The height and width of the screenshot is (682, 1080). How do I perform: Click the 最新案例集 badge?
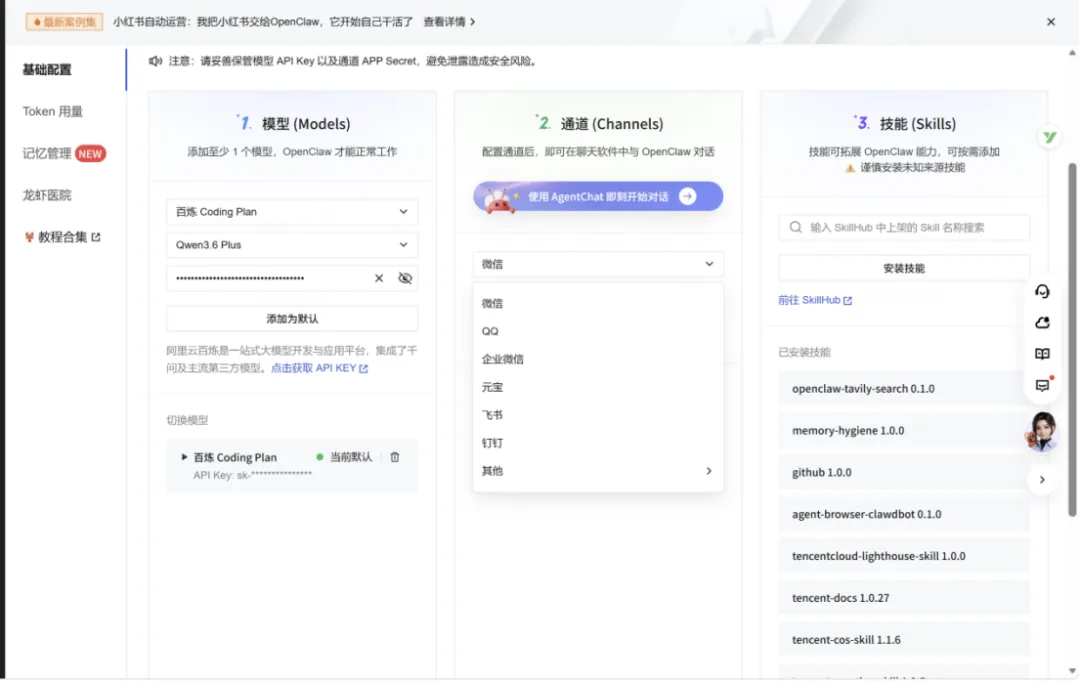(x=64, y=22)
